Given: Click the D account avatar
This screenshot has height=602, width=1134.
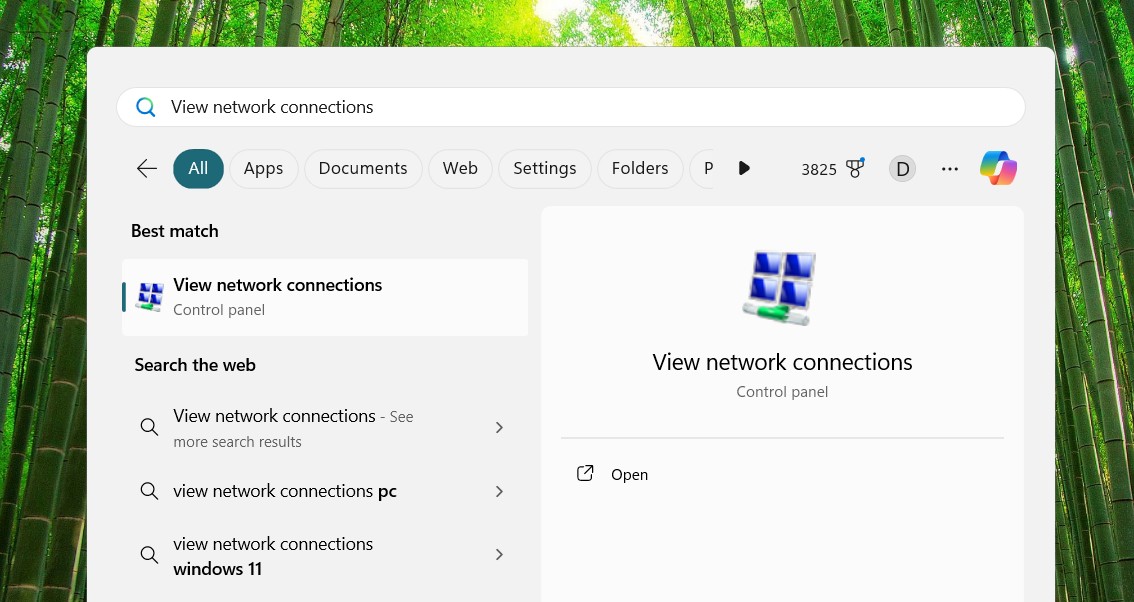Looking at the screenshot, I should [x=902, y=169].
